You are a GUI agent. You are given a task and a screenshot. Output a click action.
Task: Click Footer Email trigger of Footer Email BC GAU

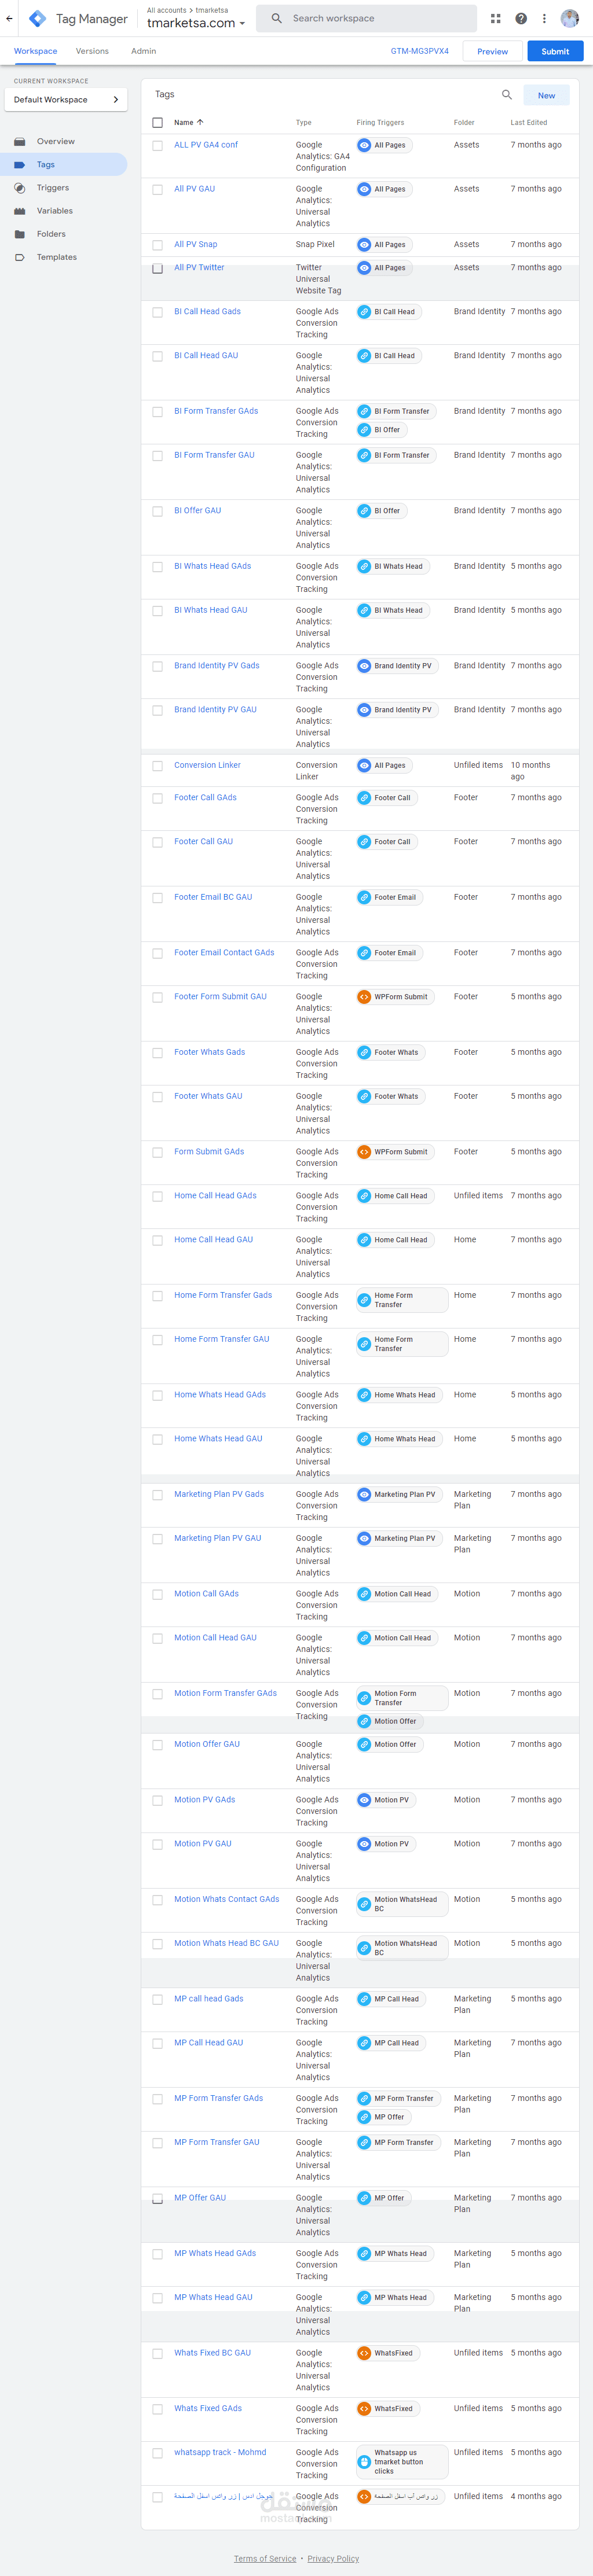point(389,897)
